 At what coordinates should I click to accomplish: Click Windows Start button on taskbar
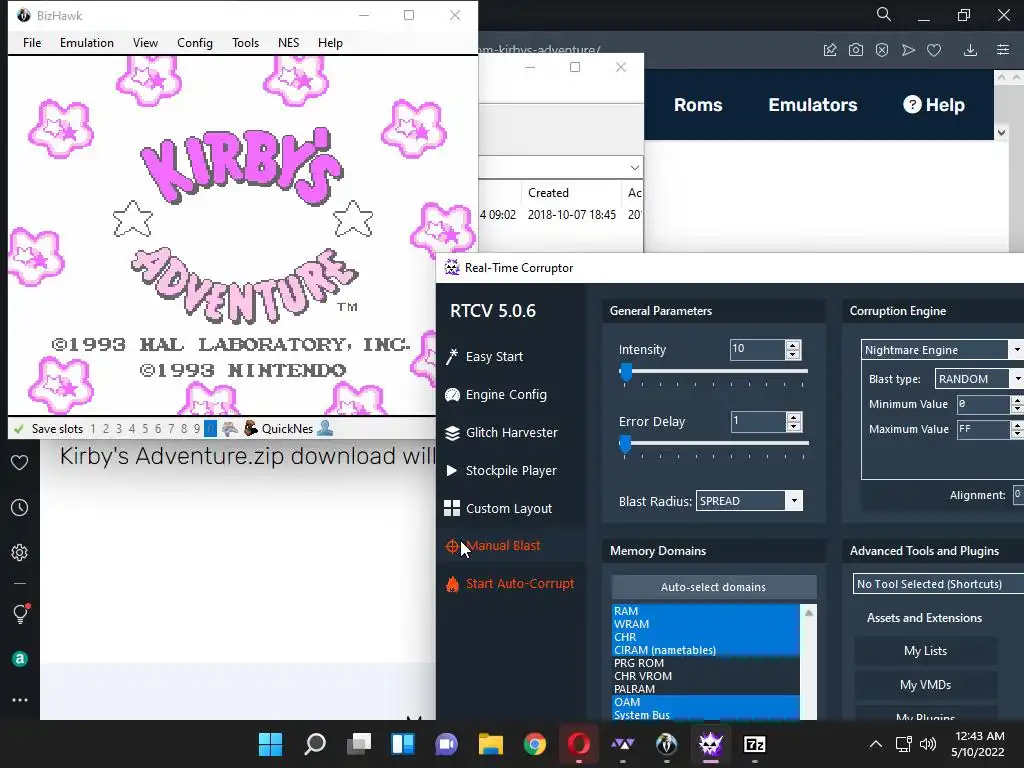click(270, 744)
